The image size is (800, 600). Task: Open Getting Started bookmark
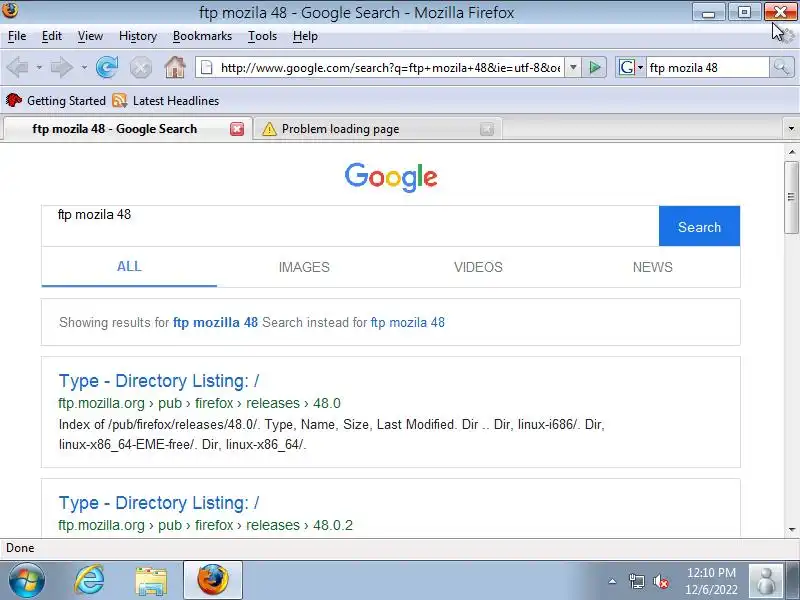[x=56, y=101]
